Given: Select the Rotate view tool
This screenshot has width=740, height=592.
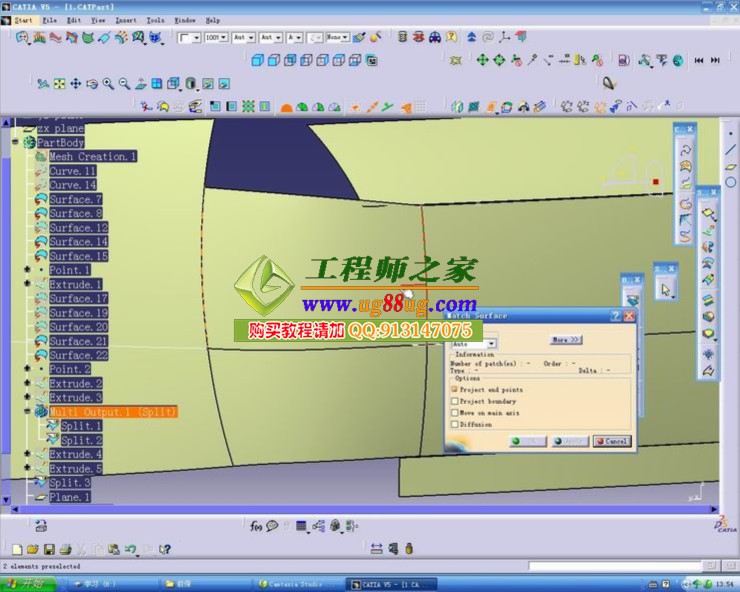Looking at the screenshot, I should click(x=92, y=84).
